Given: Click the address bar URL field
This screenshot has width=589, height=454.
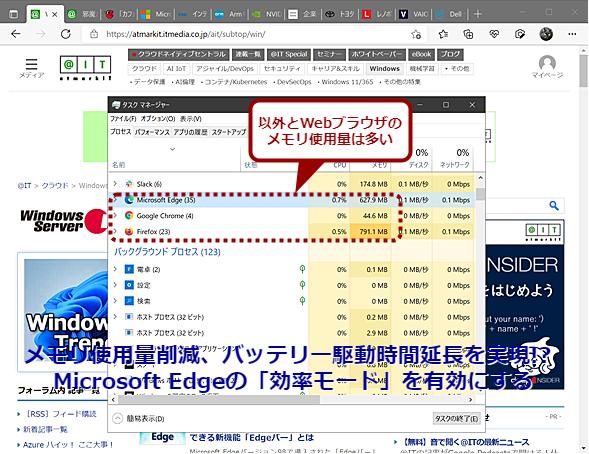Looking at the screenshot, I should pyautogui.click(x=248, y=35).
